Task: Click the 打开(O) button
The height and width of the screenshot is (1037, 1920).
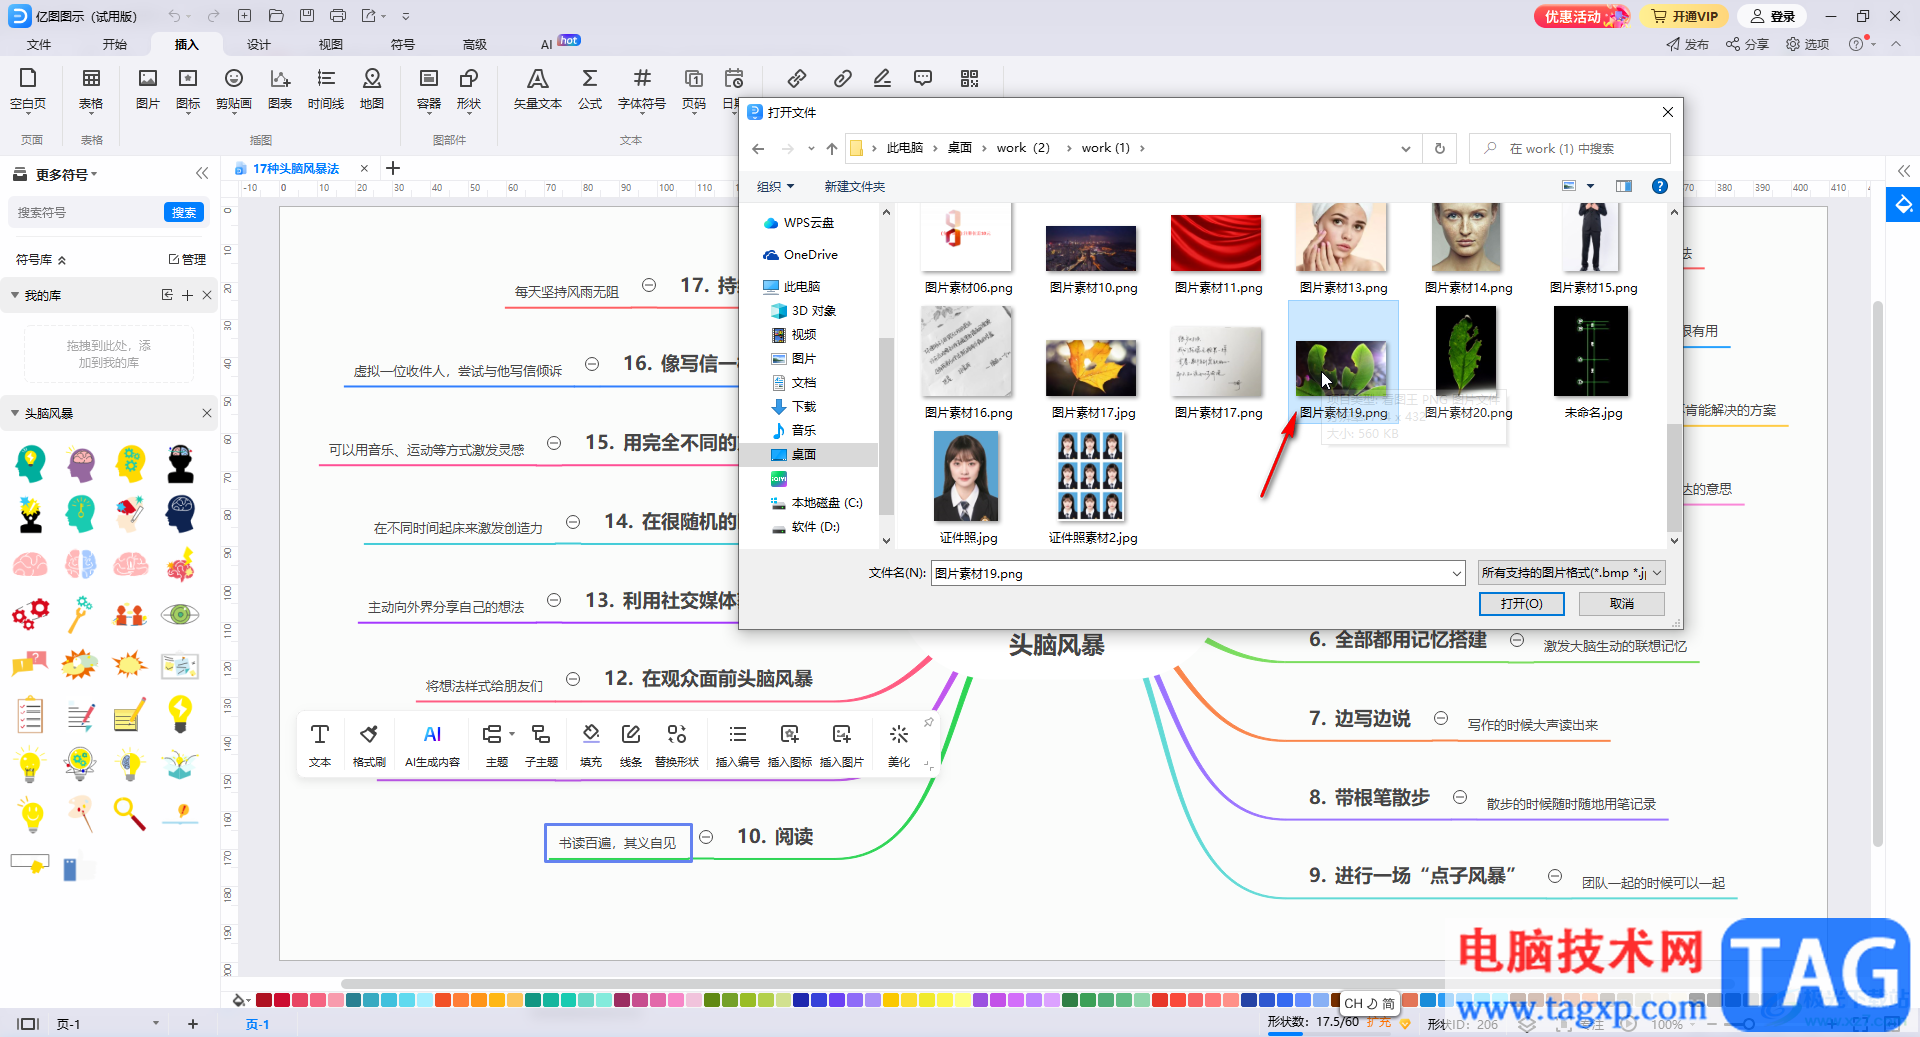Action: 1522,604
